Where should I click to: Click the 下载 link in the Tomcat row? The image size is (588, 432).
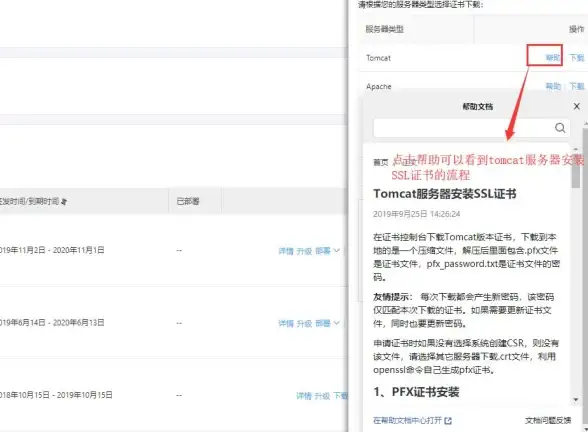click(577, 57)
